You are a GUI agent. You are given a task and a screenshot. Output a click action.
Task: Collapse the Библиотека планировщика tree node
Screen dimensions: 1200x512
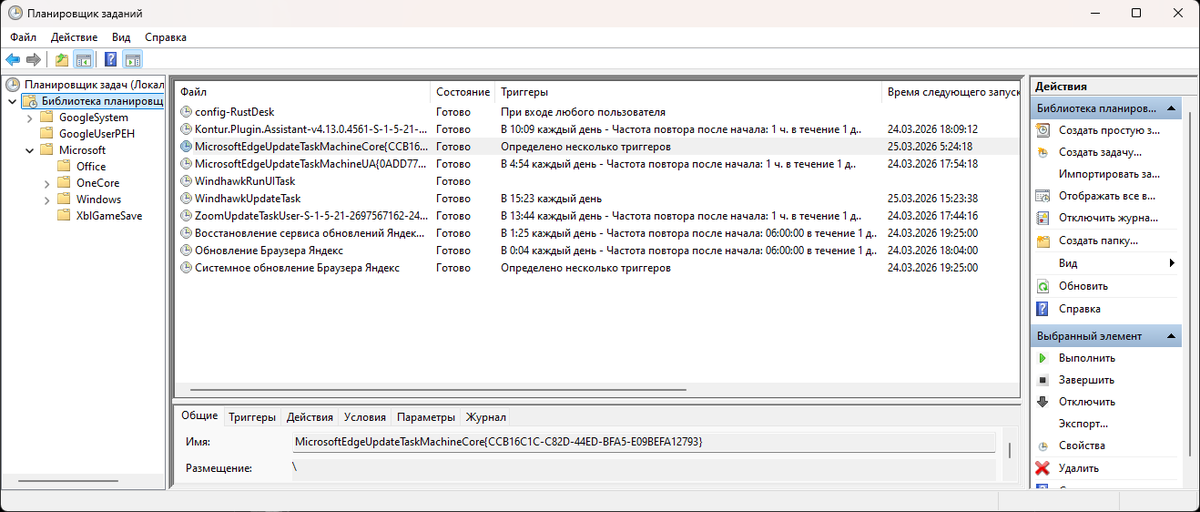[11, 101]
